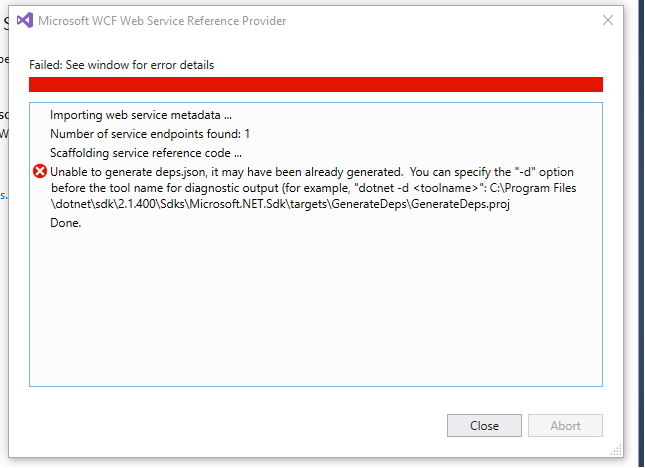Click the partially hidden blue link behind the dialog

4,195
